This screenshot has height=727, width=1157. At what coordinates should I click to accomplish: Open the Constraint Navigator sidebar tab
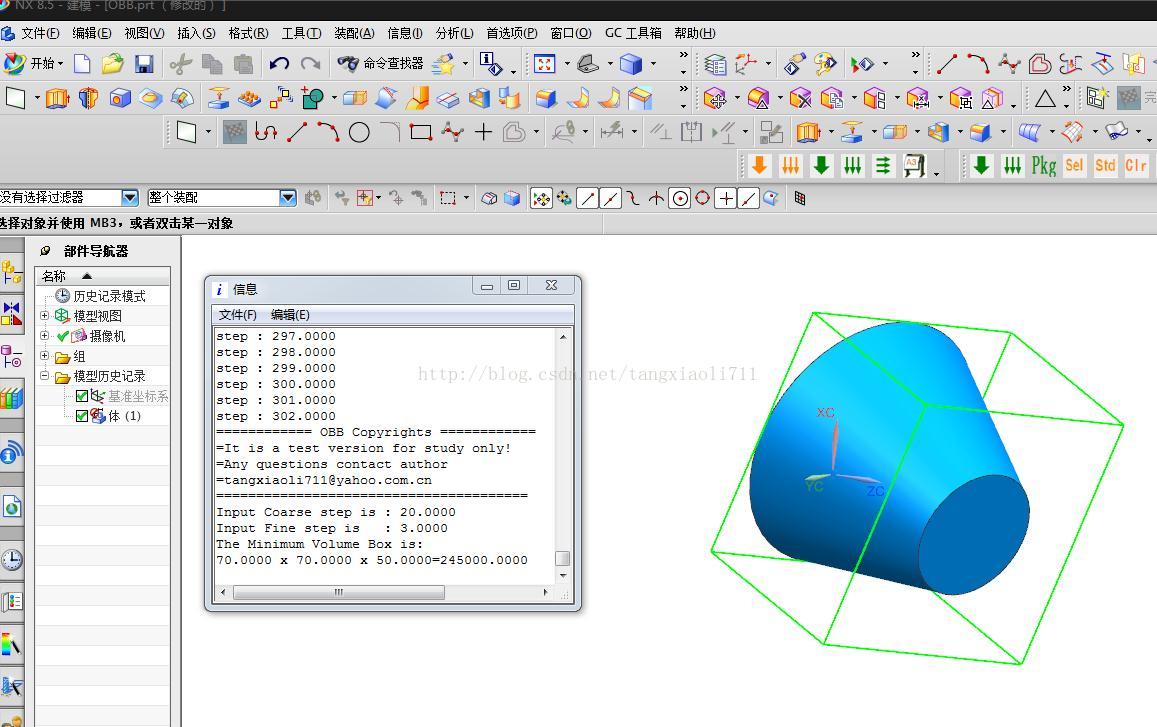click(x=12, y=313)
